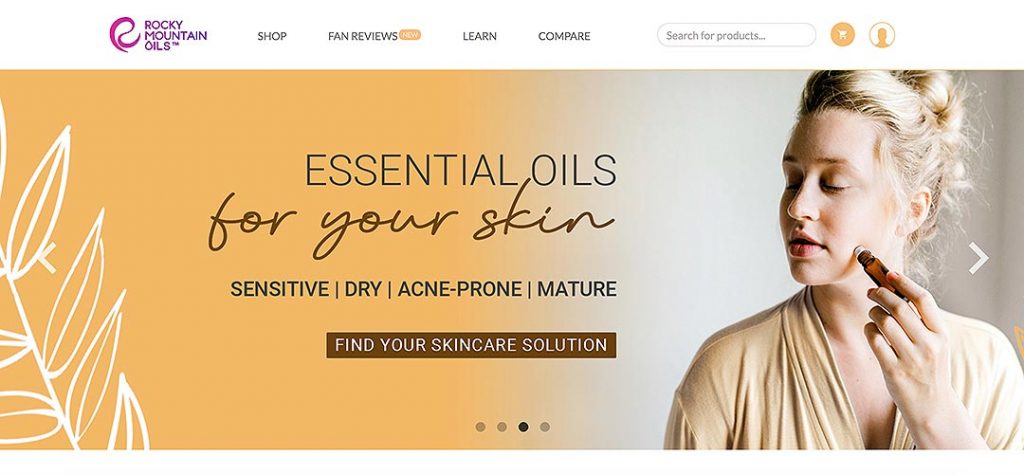Click the NEW badge beside Fan Reviews

point(409,35)
